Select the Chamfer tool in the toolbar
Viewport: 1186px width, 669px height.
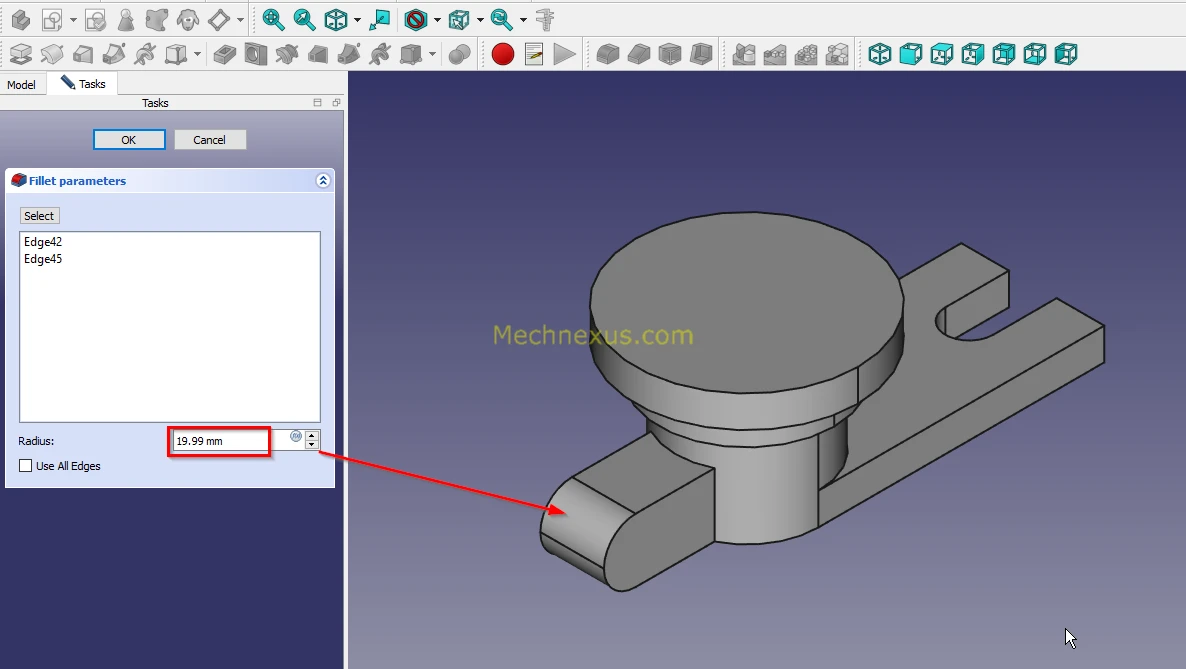639,54
